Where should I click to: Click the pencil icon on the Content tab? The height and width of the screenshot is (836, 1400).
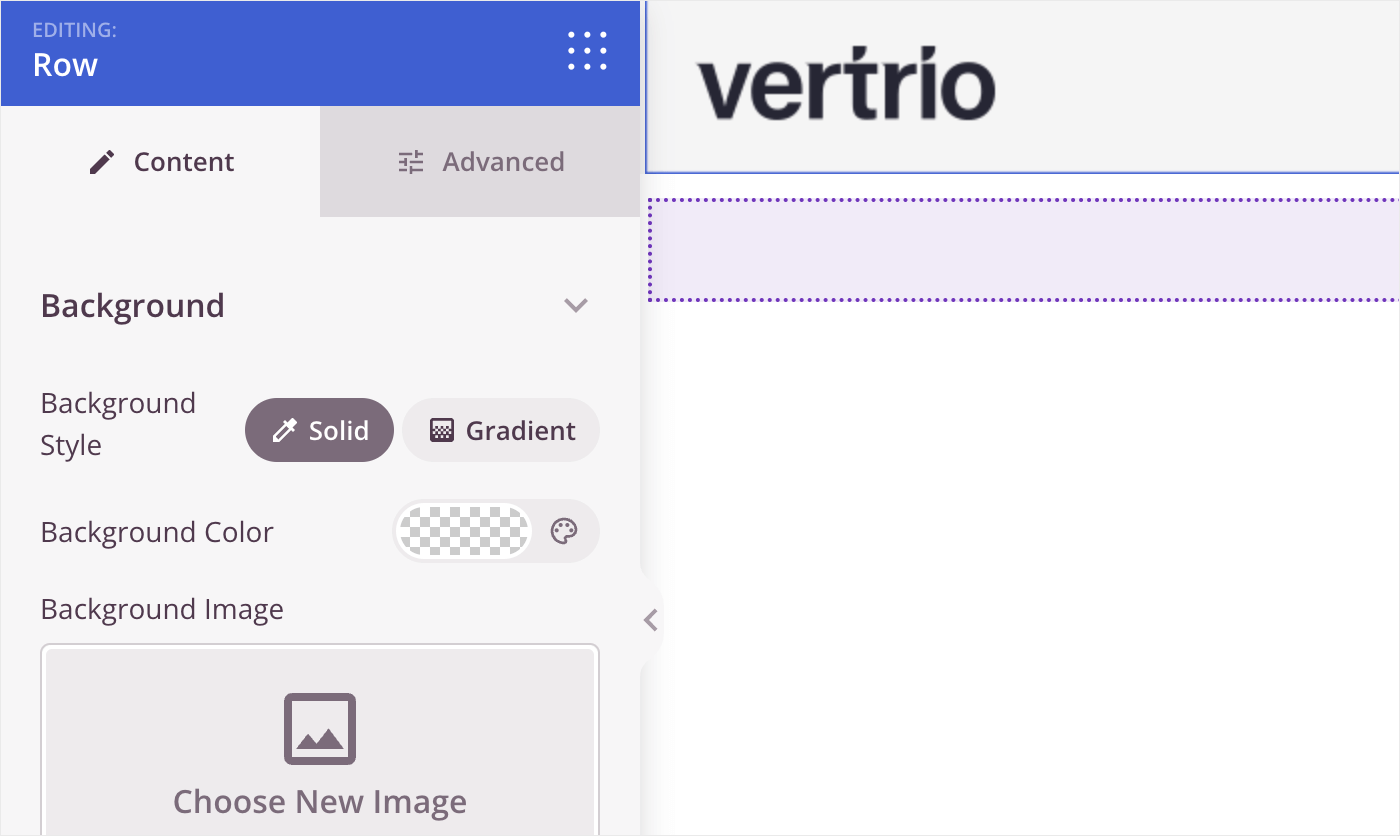click(x=102, y=162)
